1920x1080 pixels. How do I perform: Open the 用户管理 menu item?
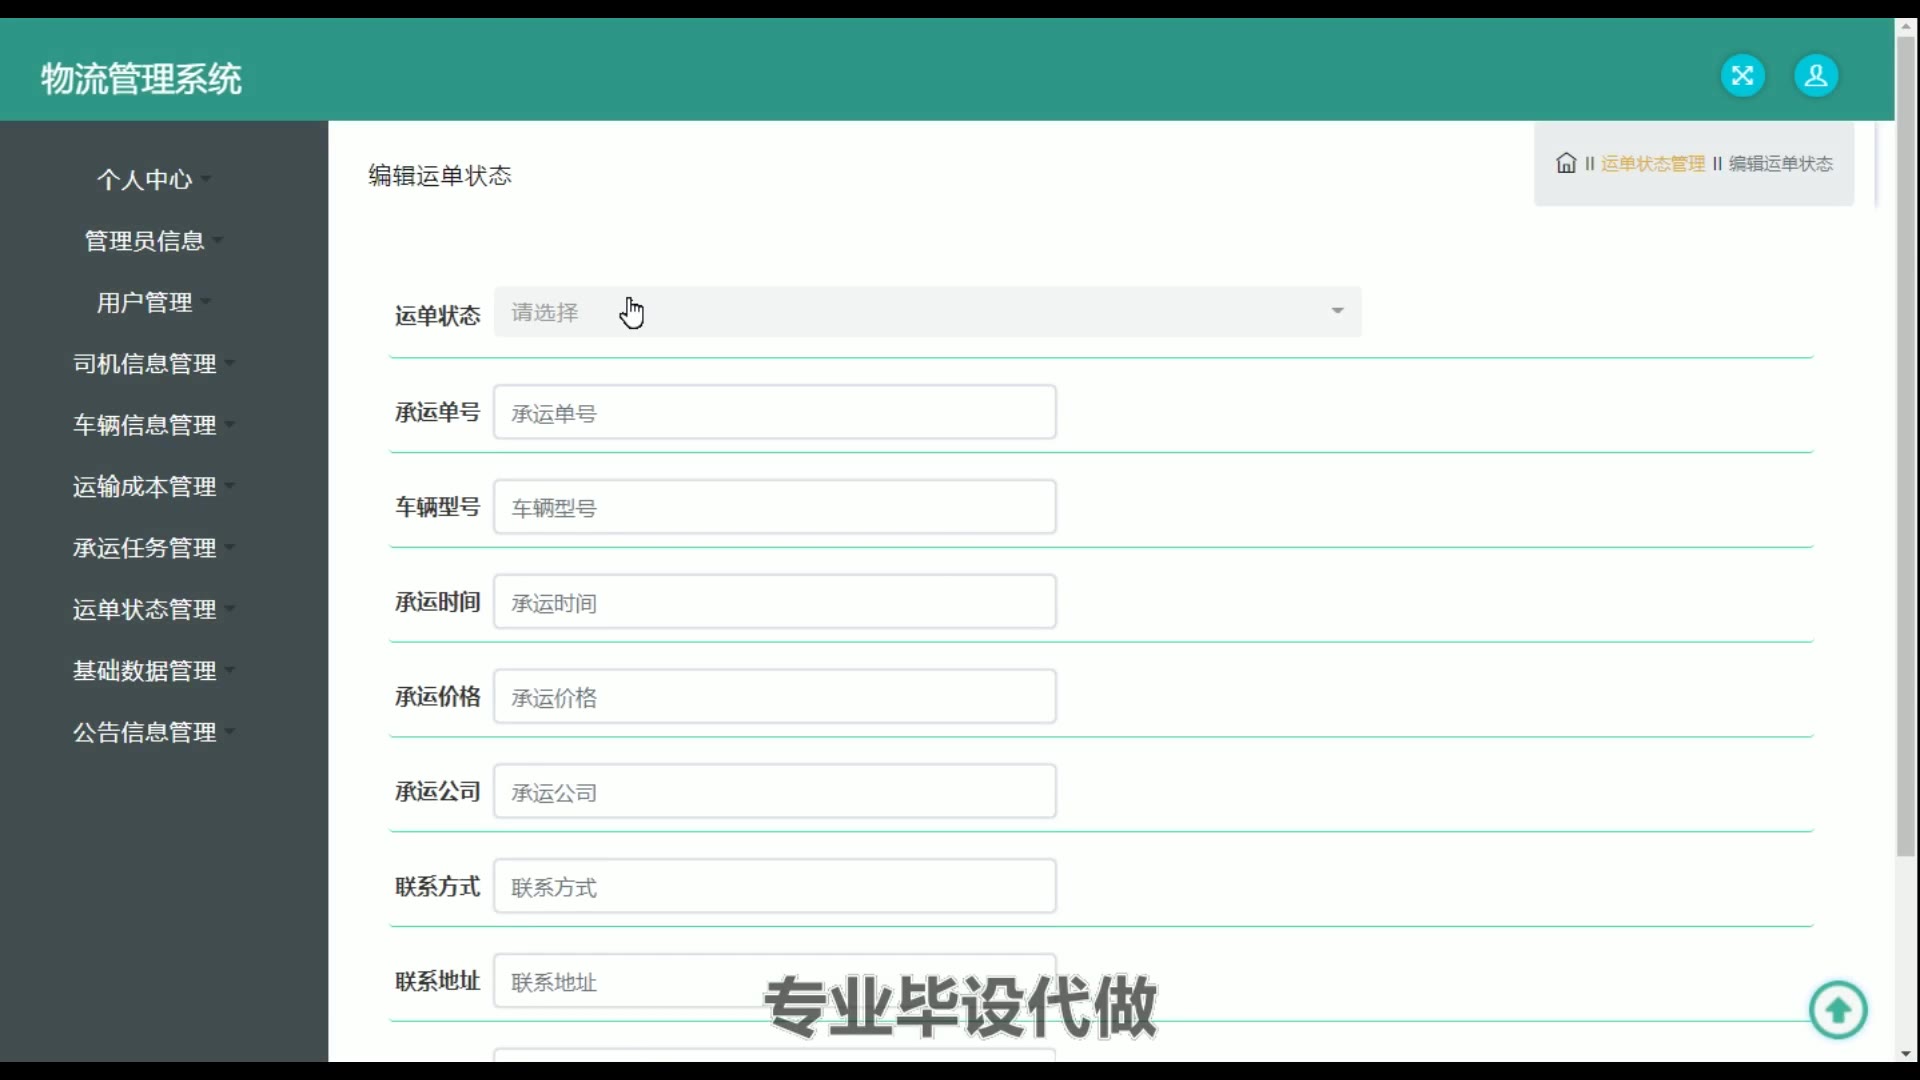click(145, 302)
